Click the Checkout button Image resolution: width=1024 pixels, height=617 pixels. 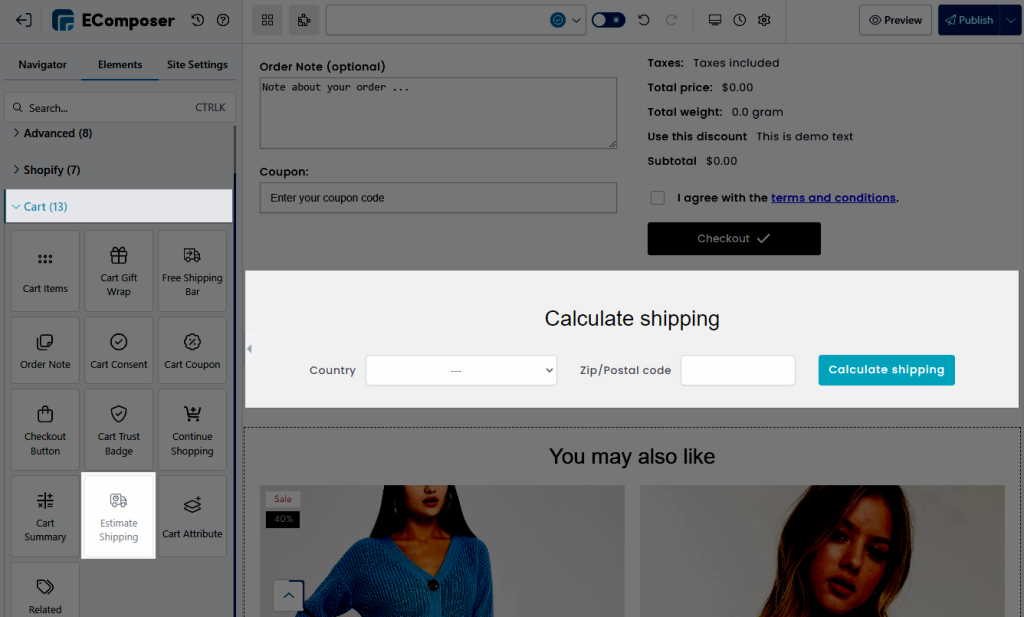tap(734, 238)
